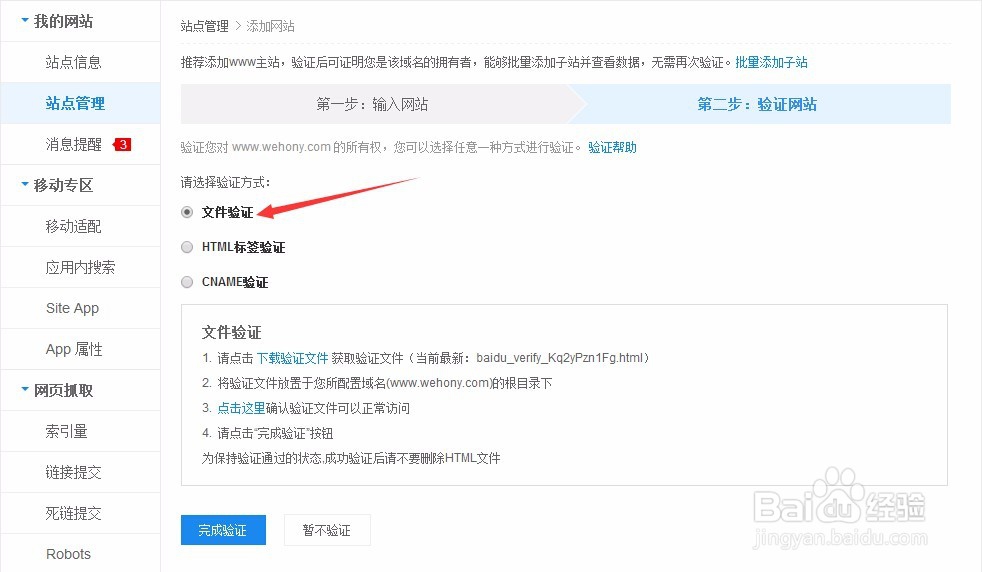Open 链接提交 in the sidebar
The width and height of the screenshot is (982, 572).
[x=73, y=472]
